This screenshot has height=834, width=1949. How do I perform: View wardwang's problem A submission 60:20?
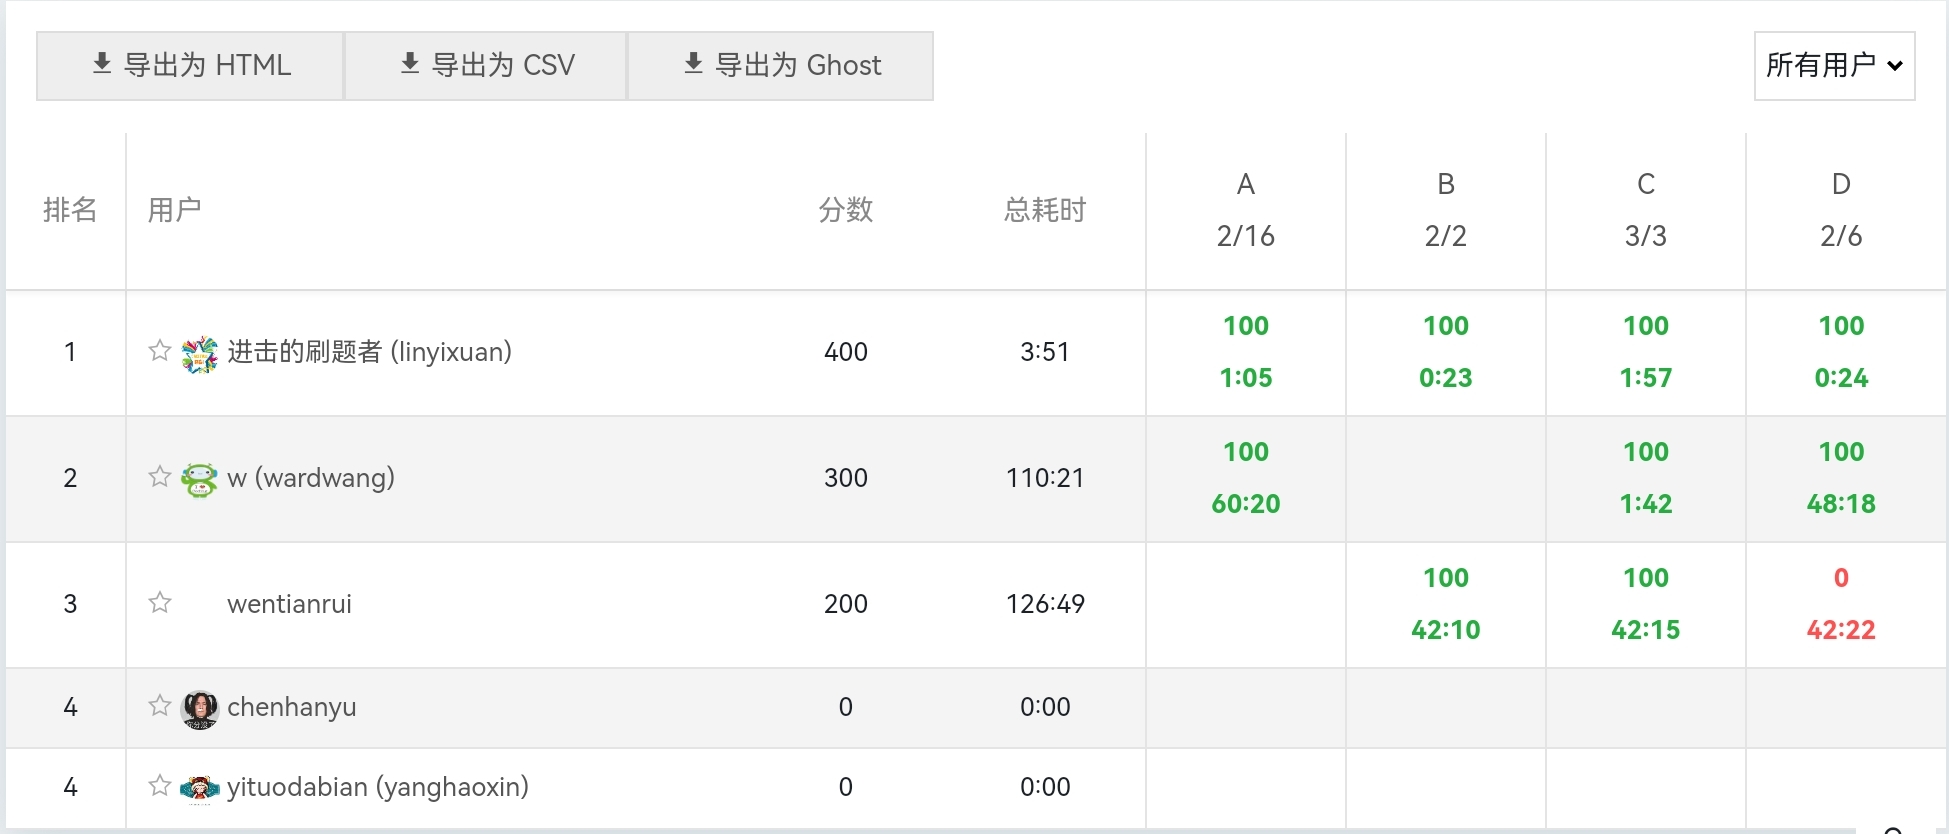pos(1245,504)
